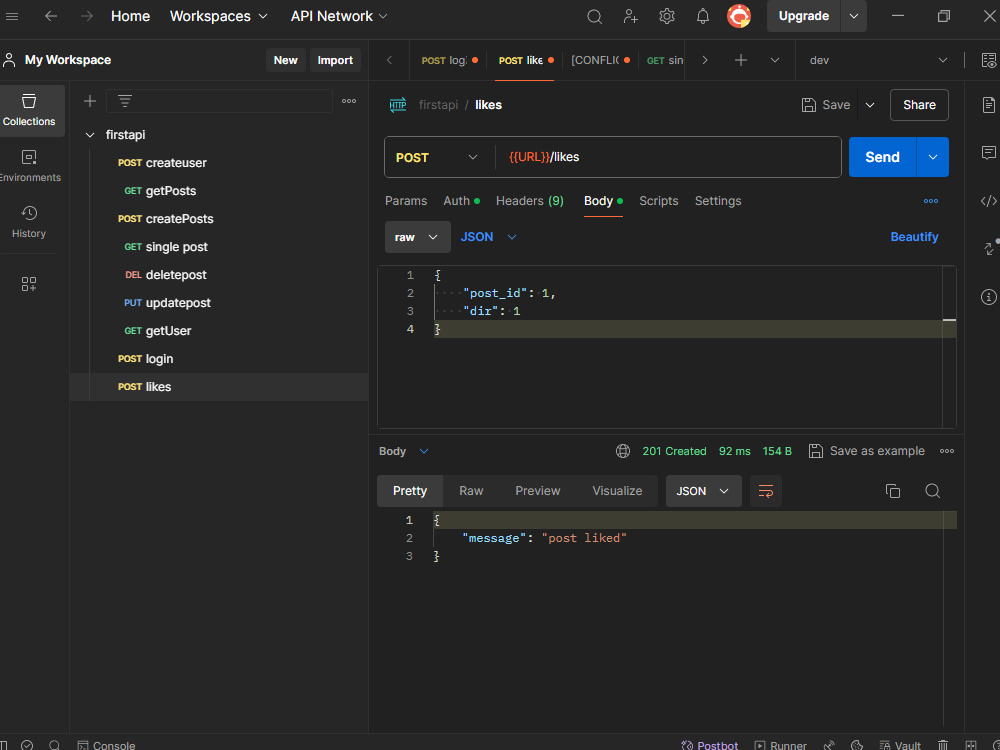
Task: Open response more options (three dots)
Action: click(947, 451)
